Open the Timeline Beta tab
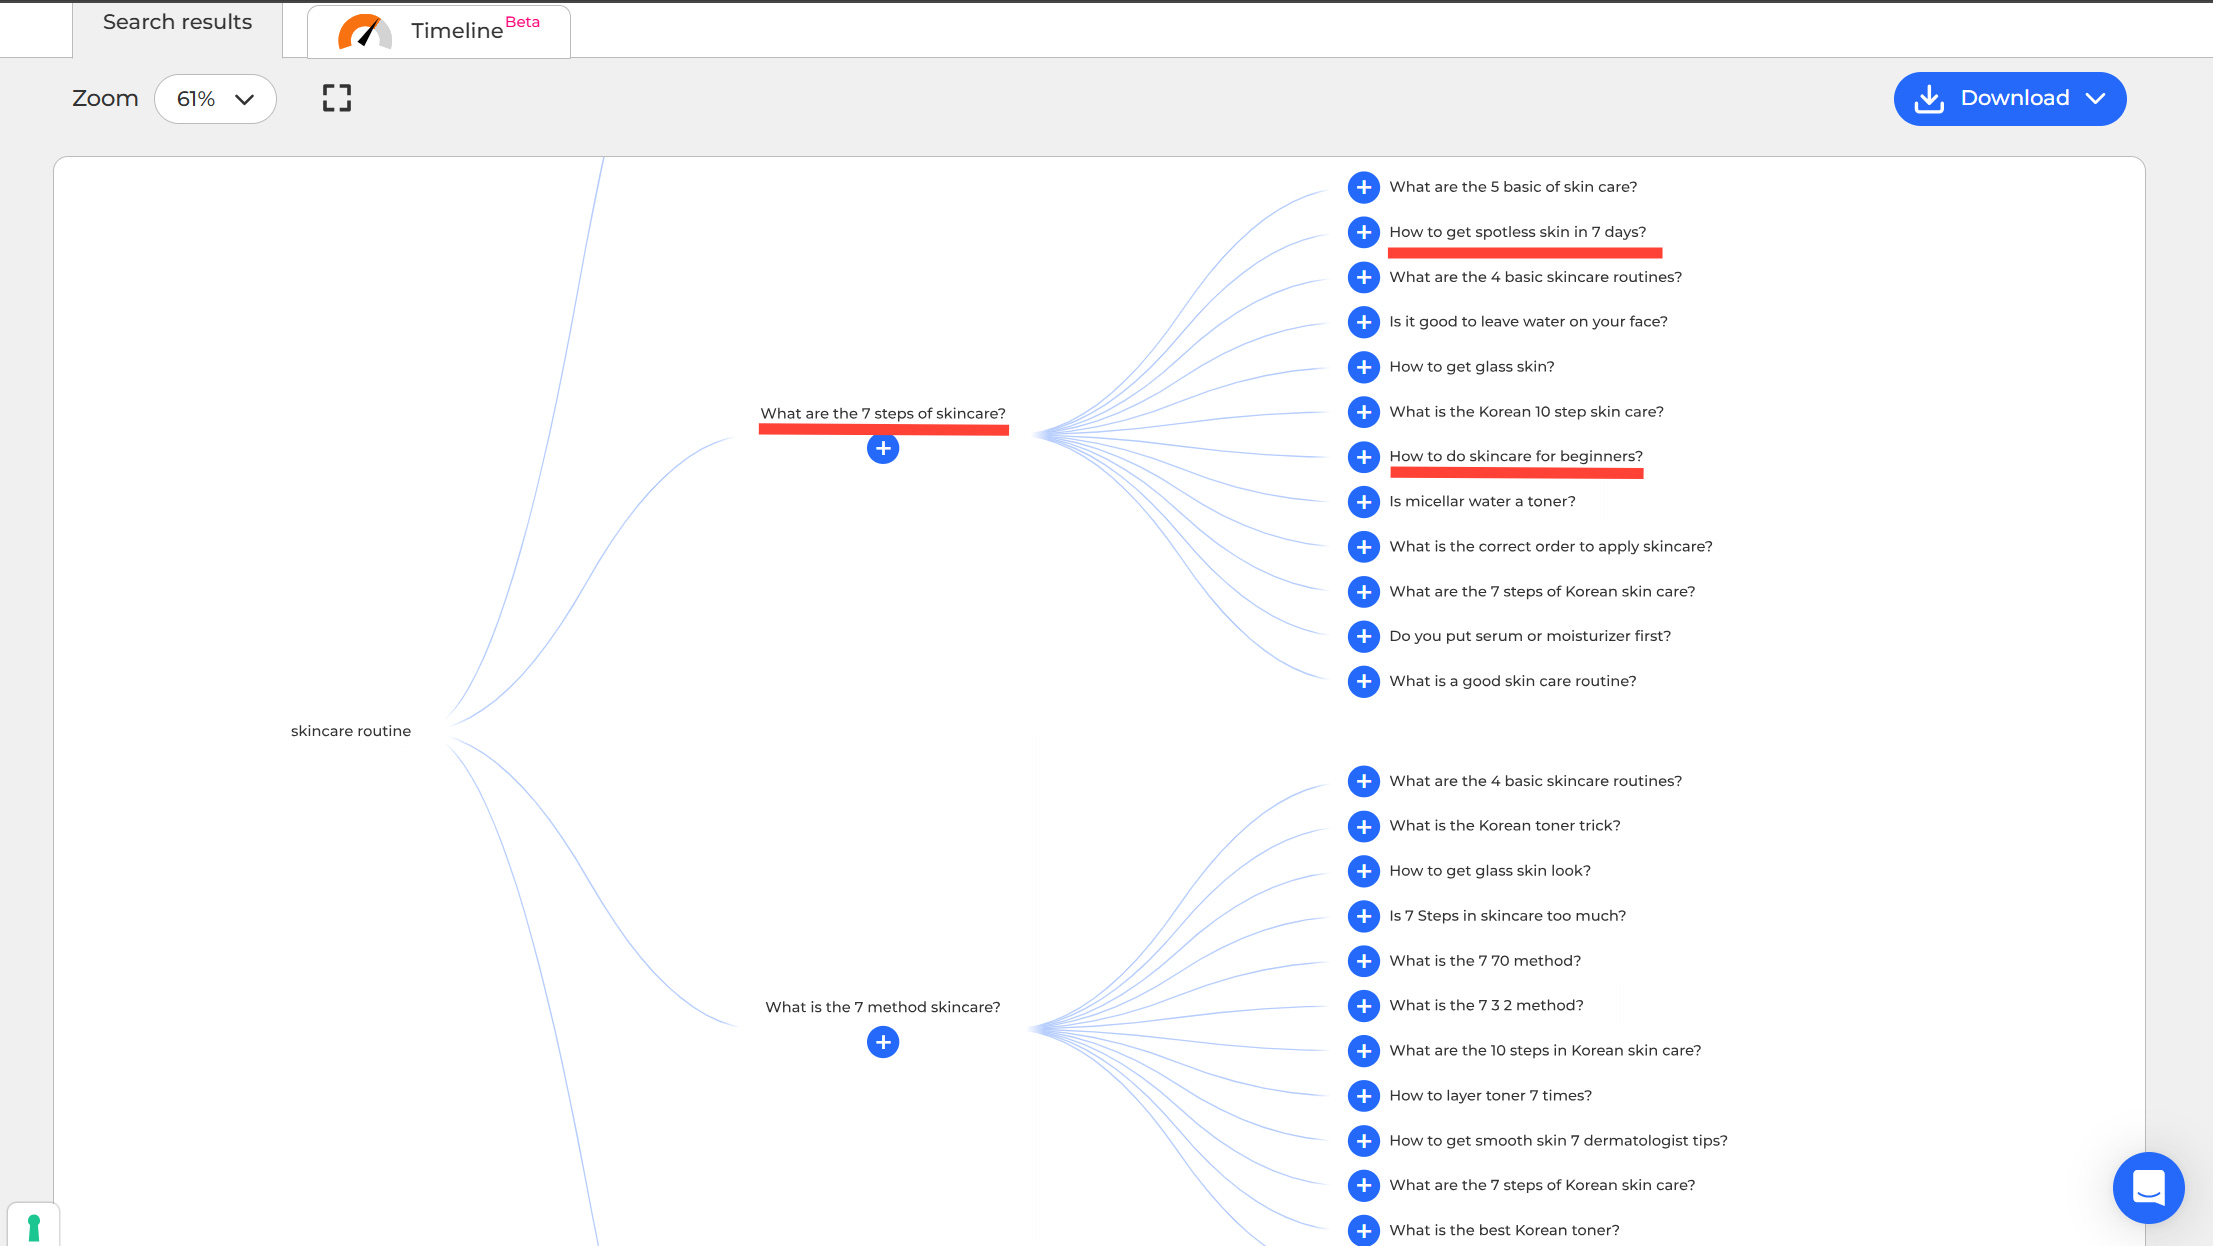Image resolution: width=2213 pixels, height=1246 pixels. (x=439, y=31)
